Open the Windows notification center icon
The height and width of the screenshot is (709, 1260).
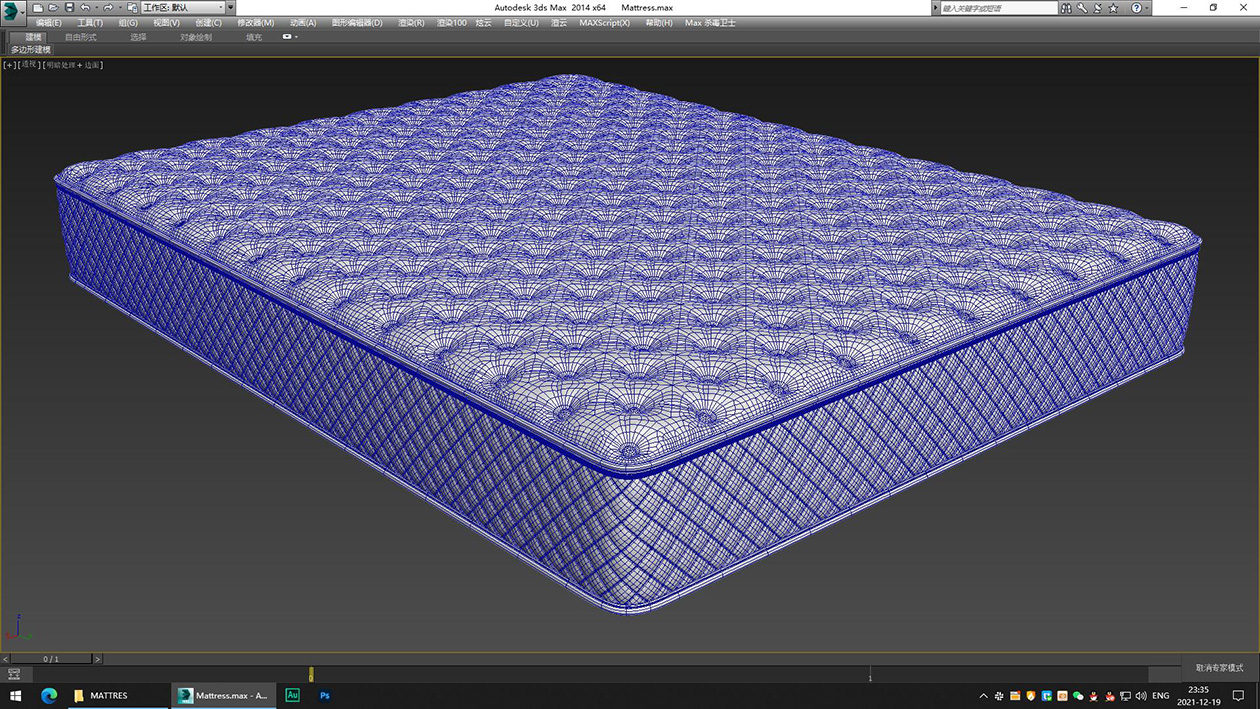tap(1240, 695)
